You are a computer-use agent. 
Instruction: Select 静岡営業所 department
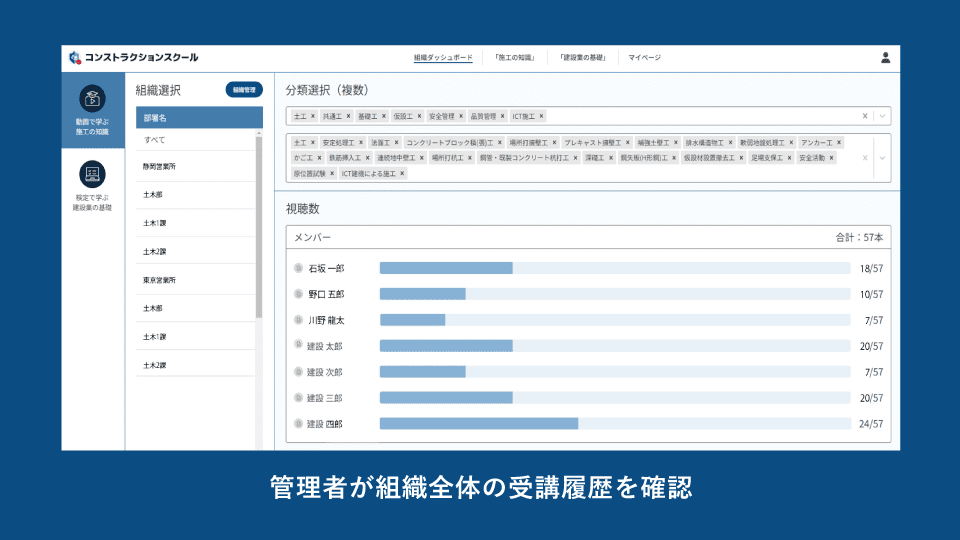tap(195, 167)
